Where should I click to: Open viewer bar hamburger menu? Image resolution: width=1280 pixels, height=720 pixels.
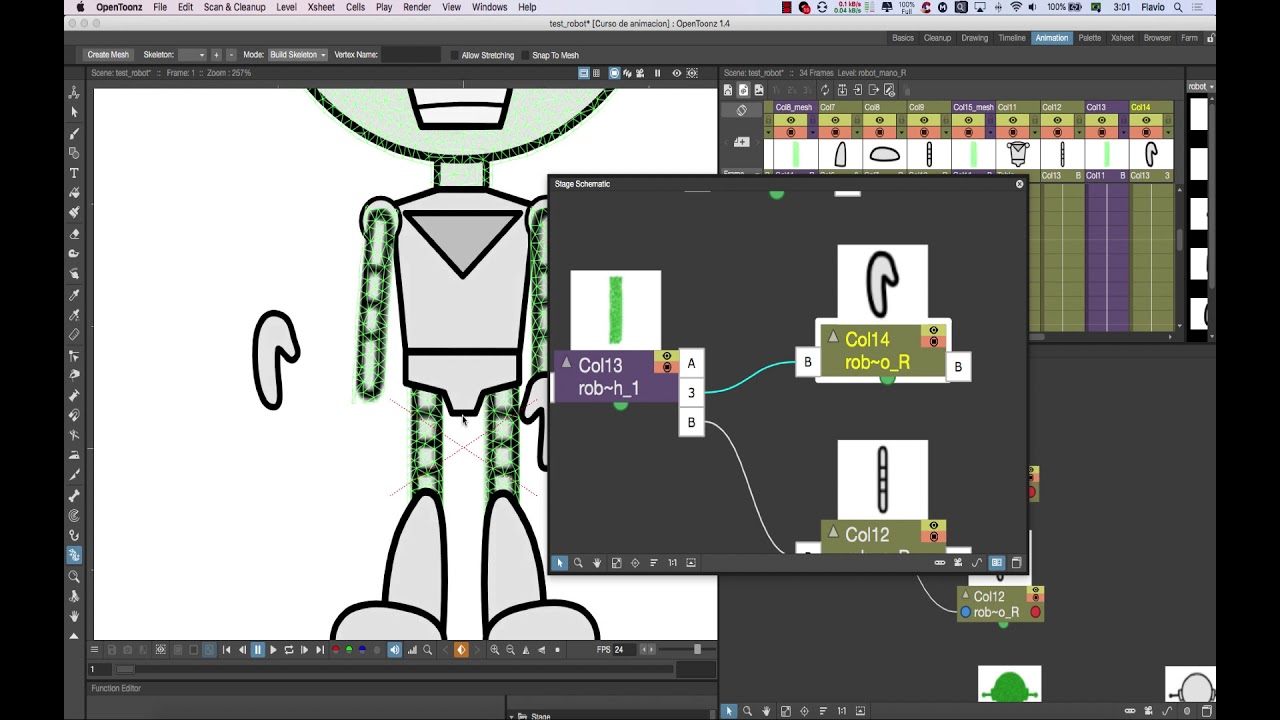[x=94, y=650]
